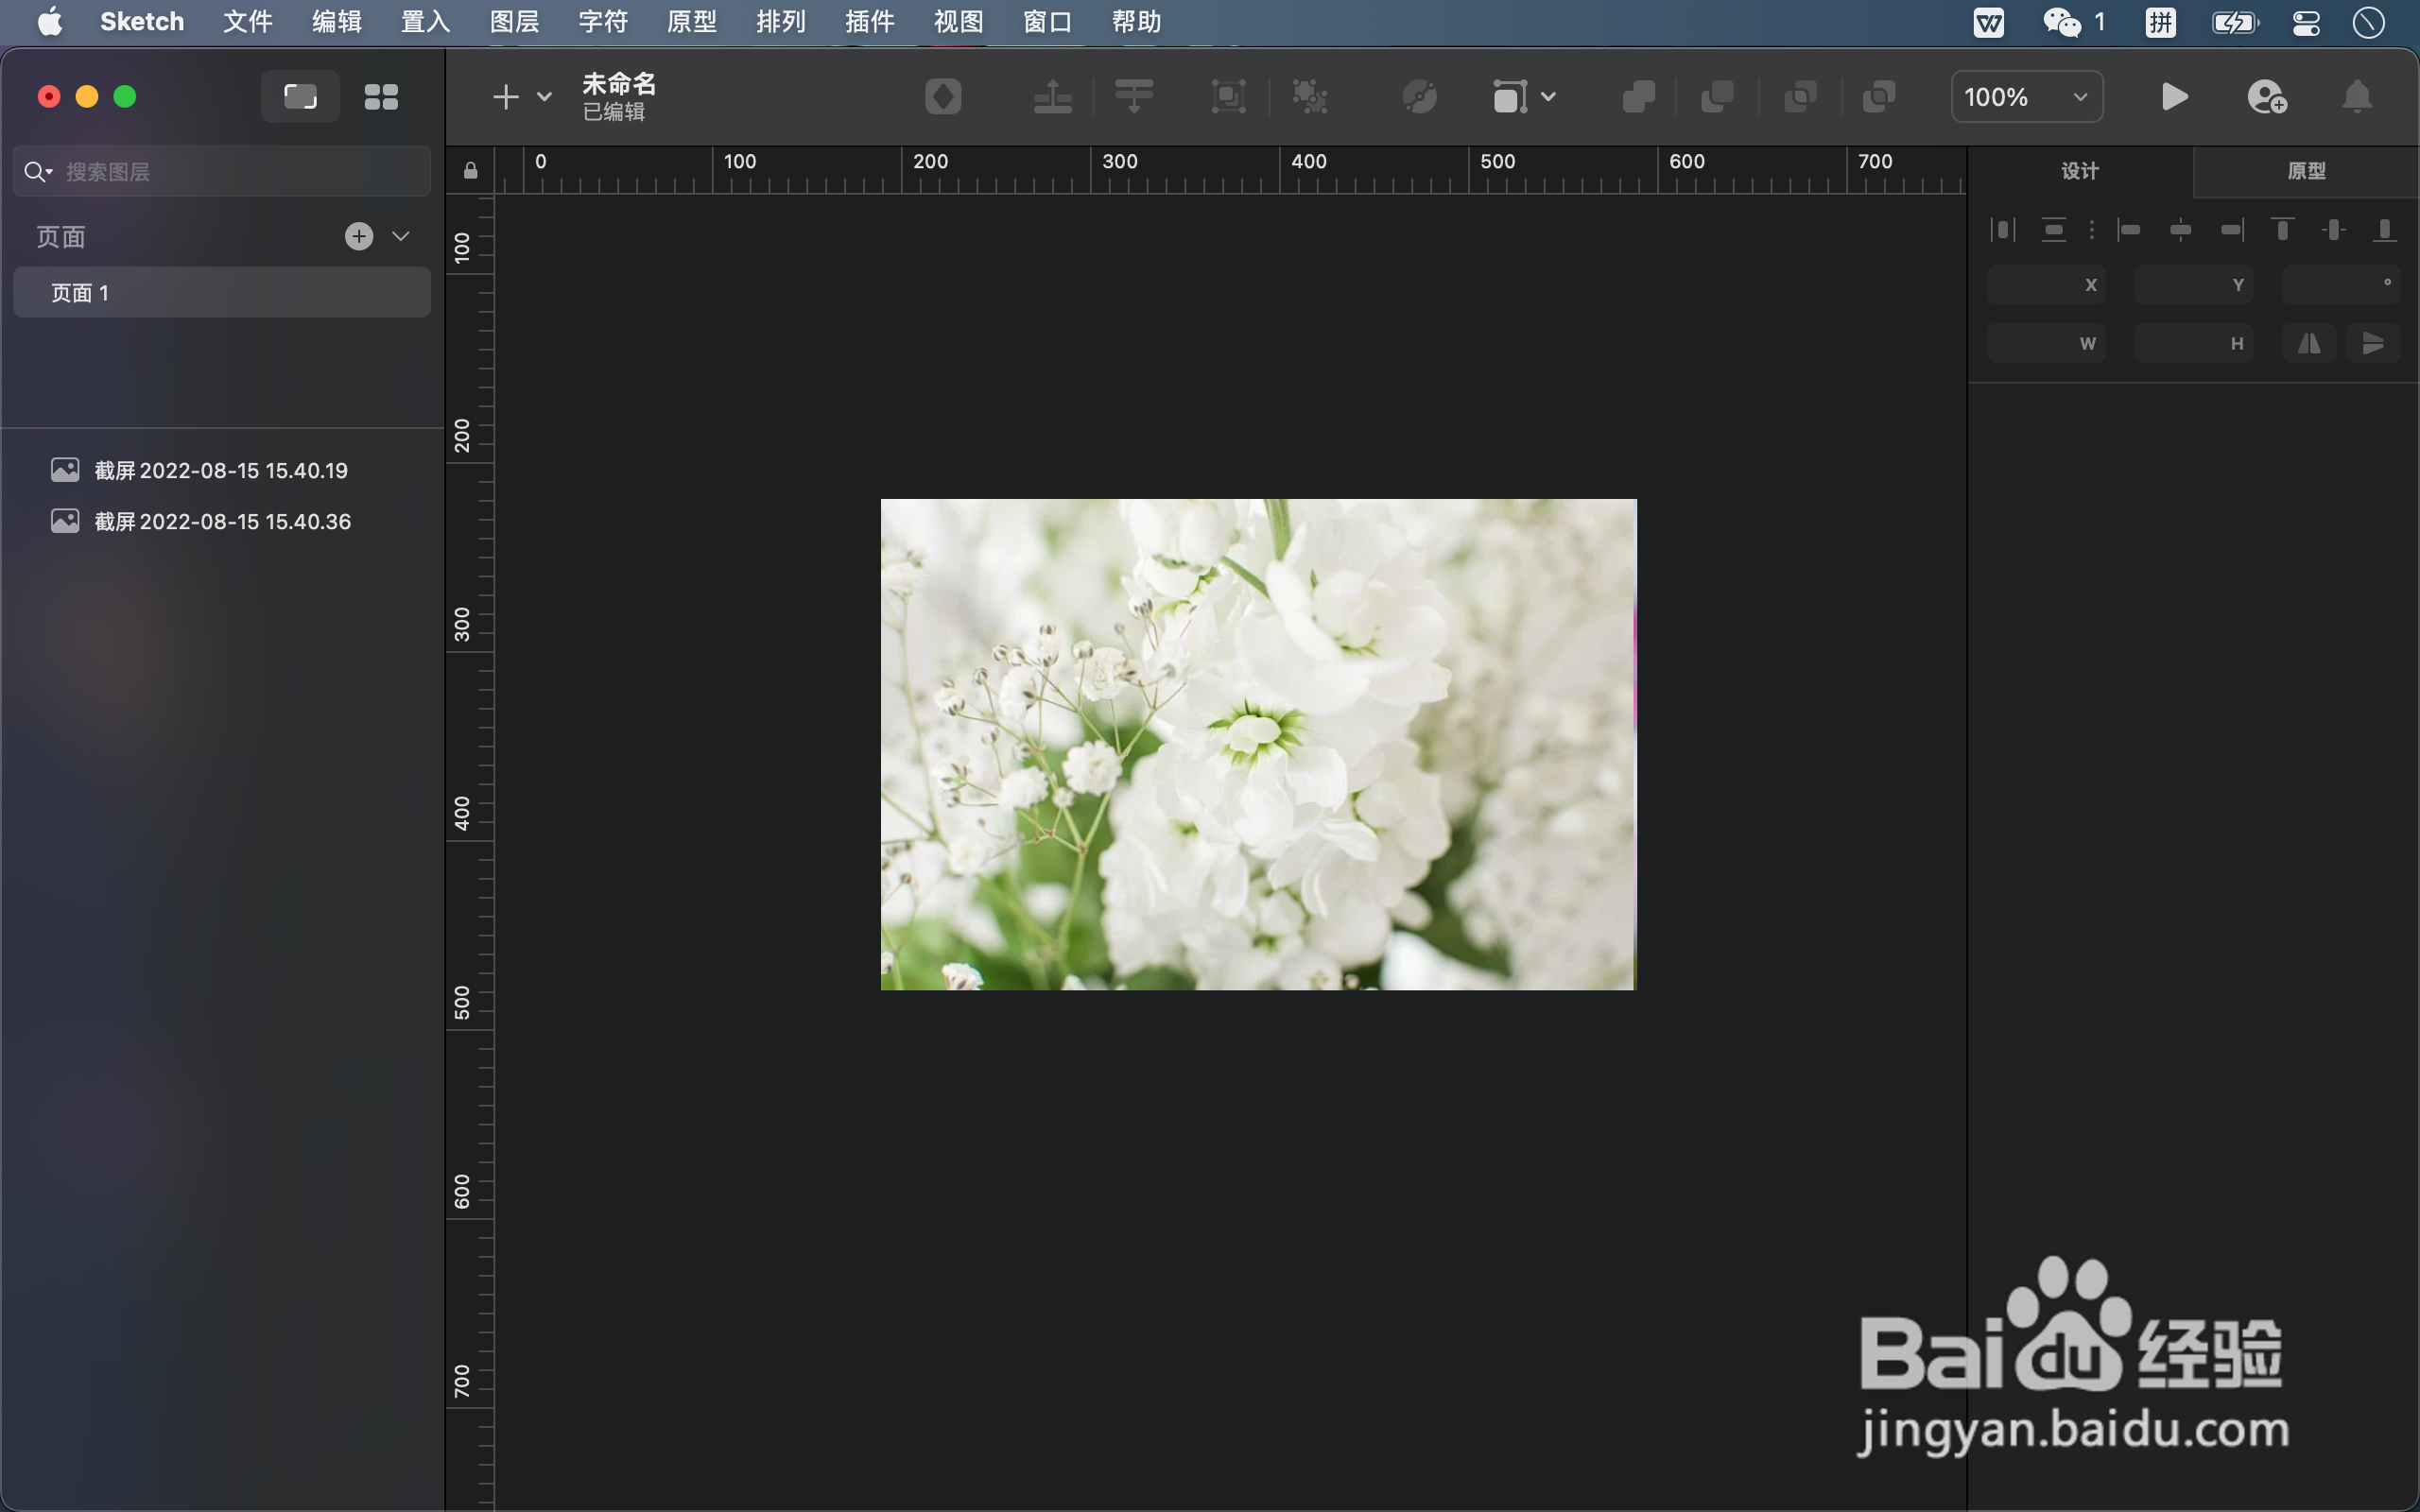The width and height of the screenshot is (2420, 1512).
Task: Open the 100% zoom dropdown
Action: 2027,97
